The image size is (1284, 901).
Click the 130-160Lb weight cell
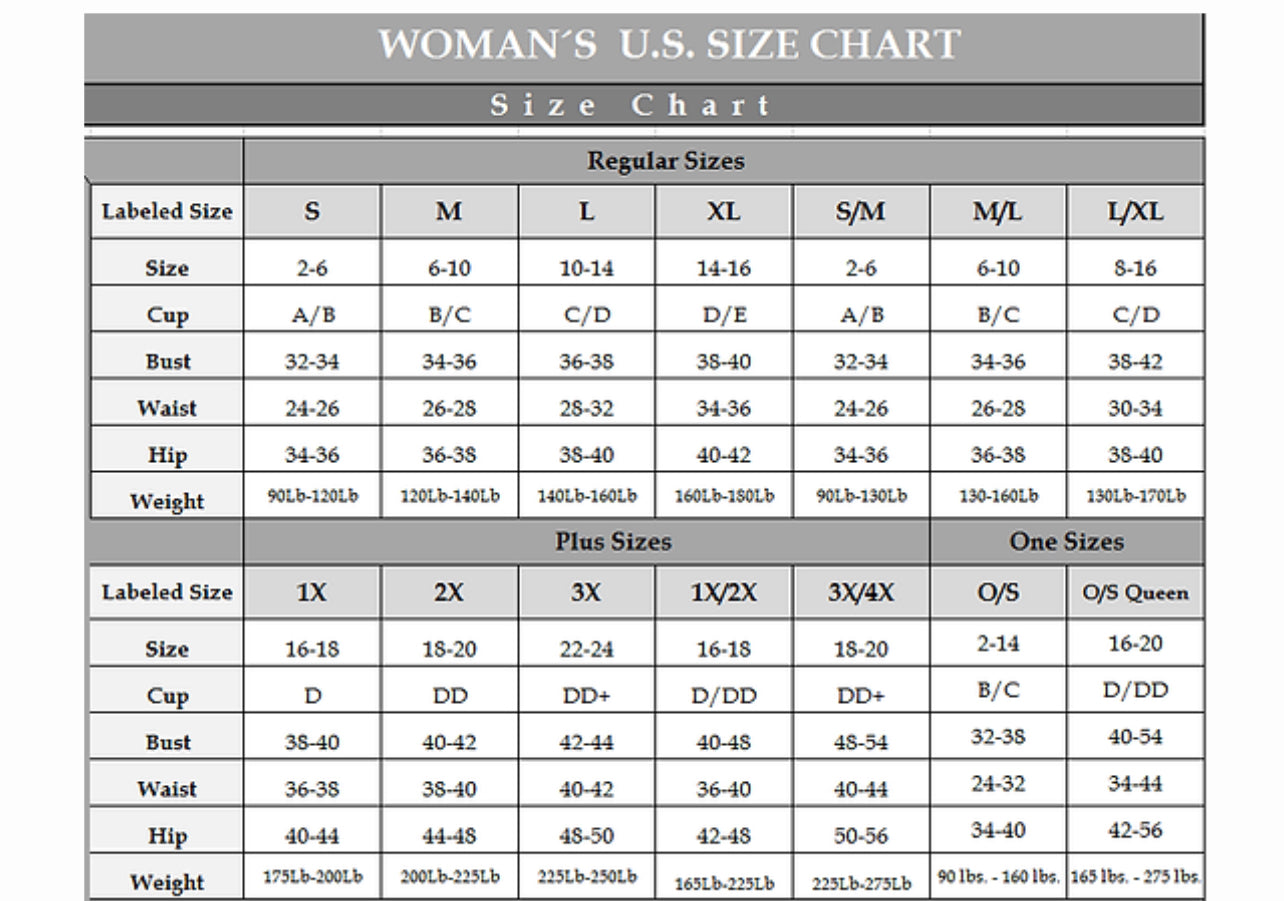(998, 496)
